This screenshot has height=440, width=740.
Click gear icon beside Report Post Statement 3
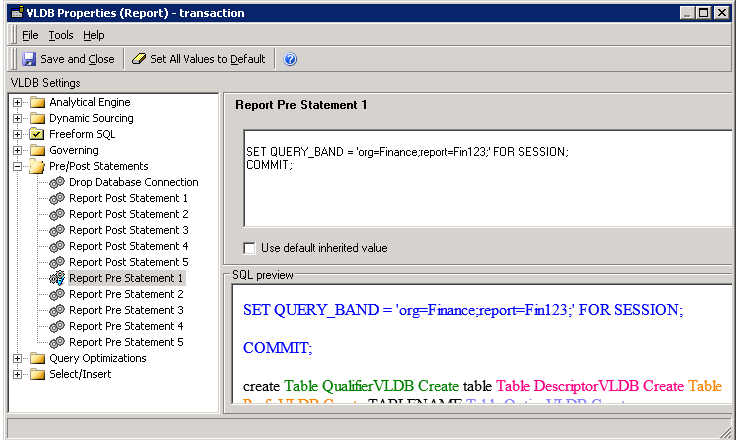click(57, 230)
